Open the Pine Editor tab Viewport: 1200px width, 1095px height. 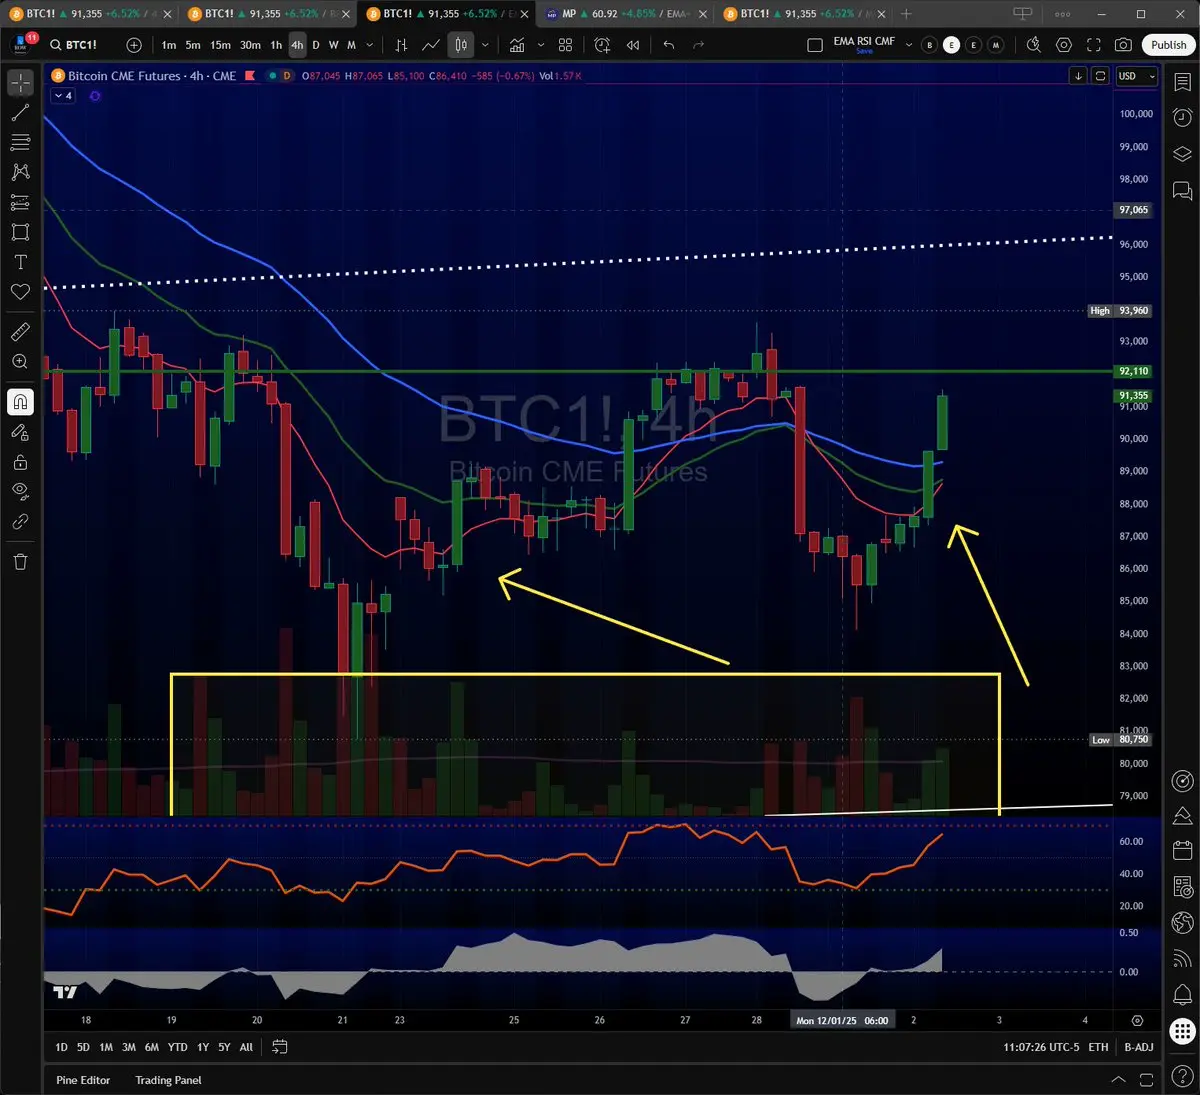coord(83,1080)
